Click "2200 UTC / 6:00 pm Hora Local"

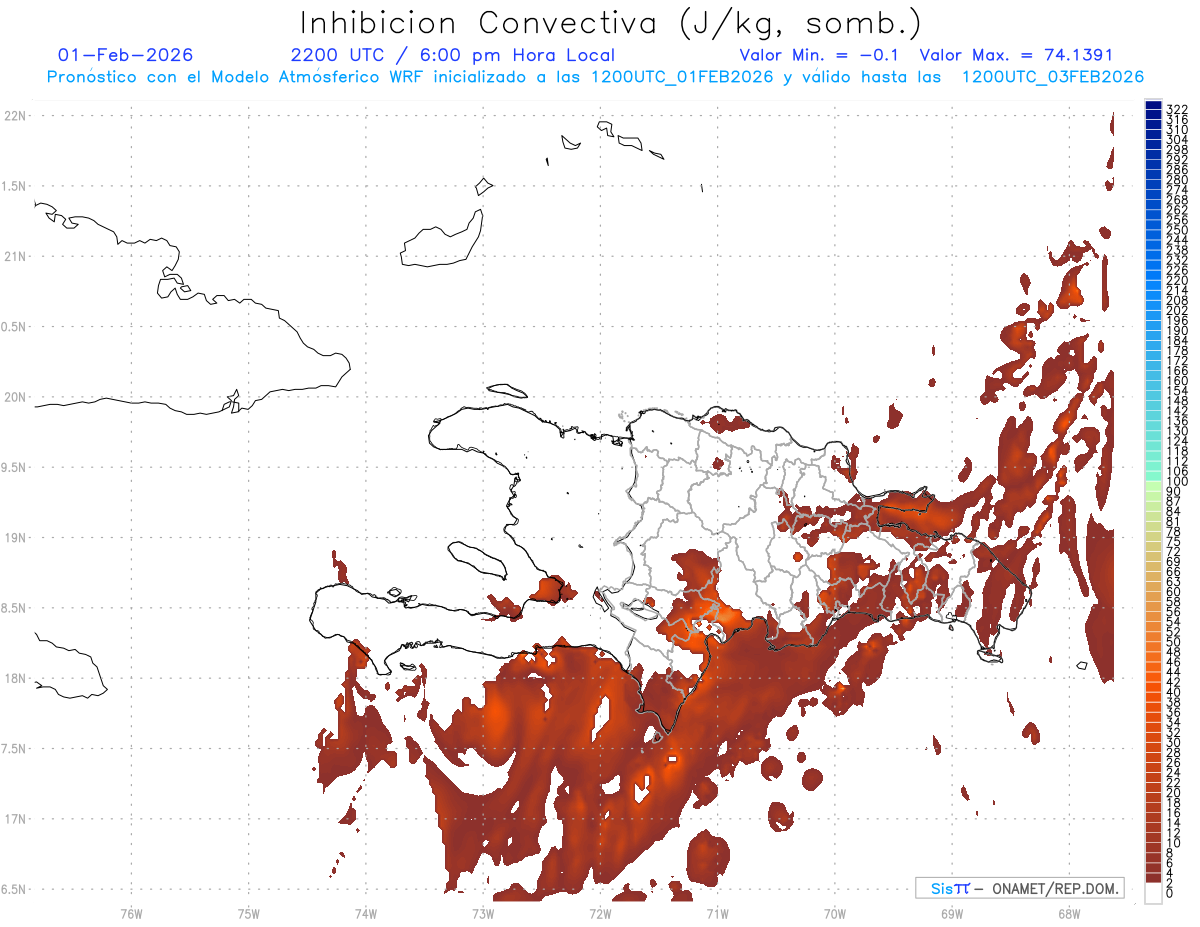point(452,55)
